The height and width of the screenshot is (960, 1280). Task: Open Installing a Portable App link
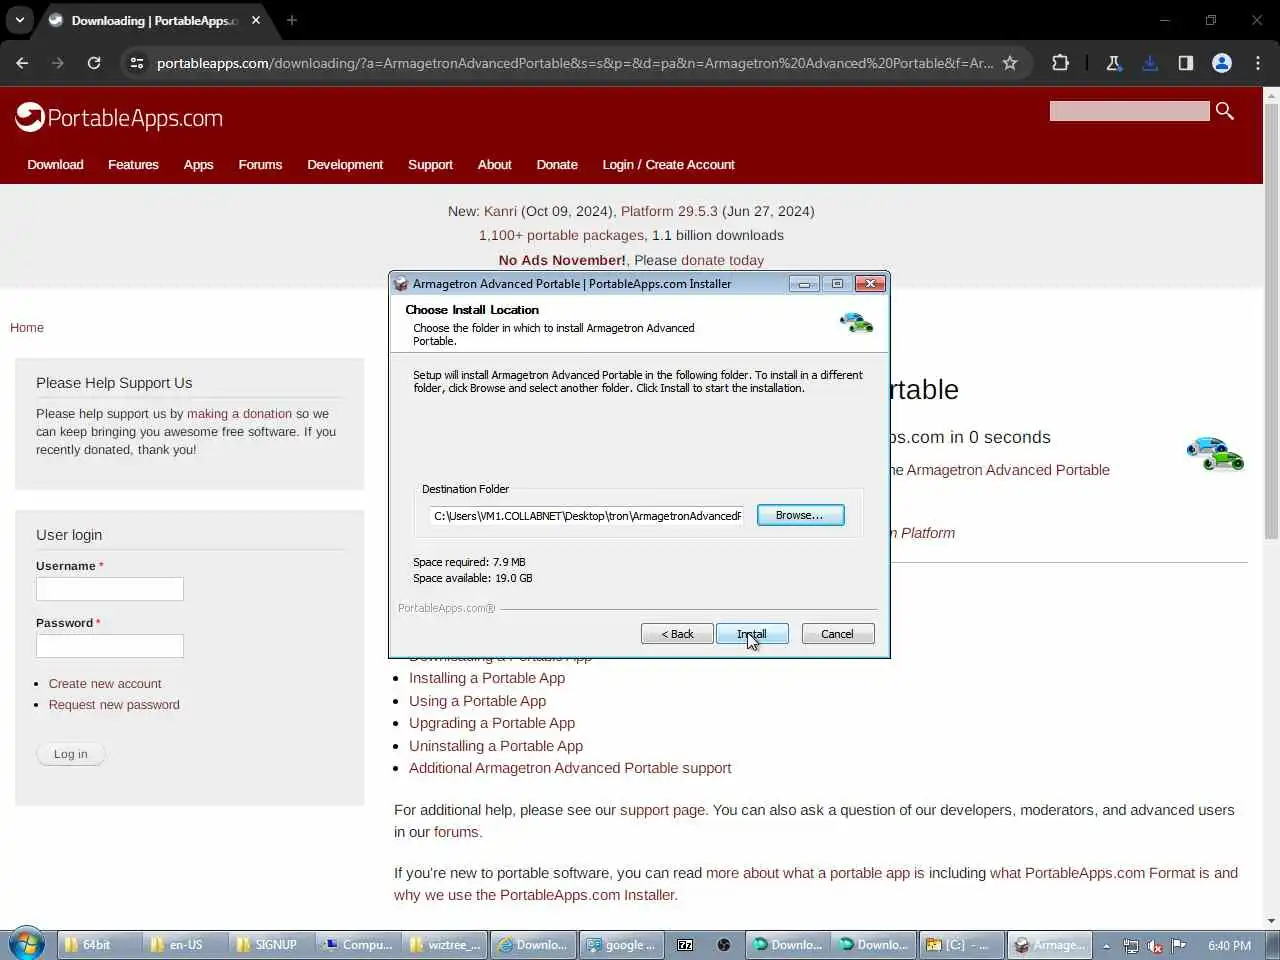pos(487,678)
